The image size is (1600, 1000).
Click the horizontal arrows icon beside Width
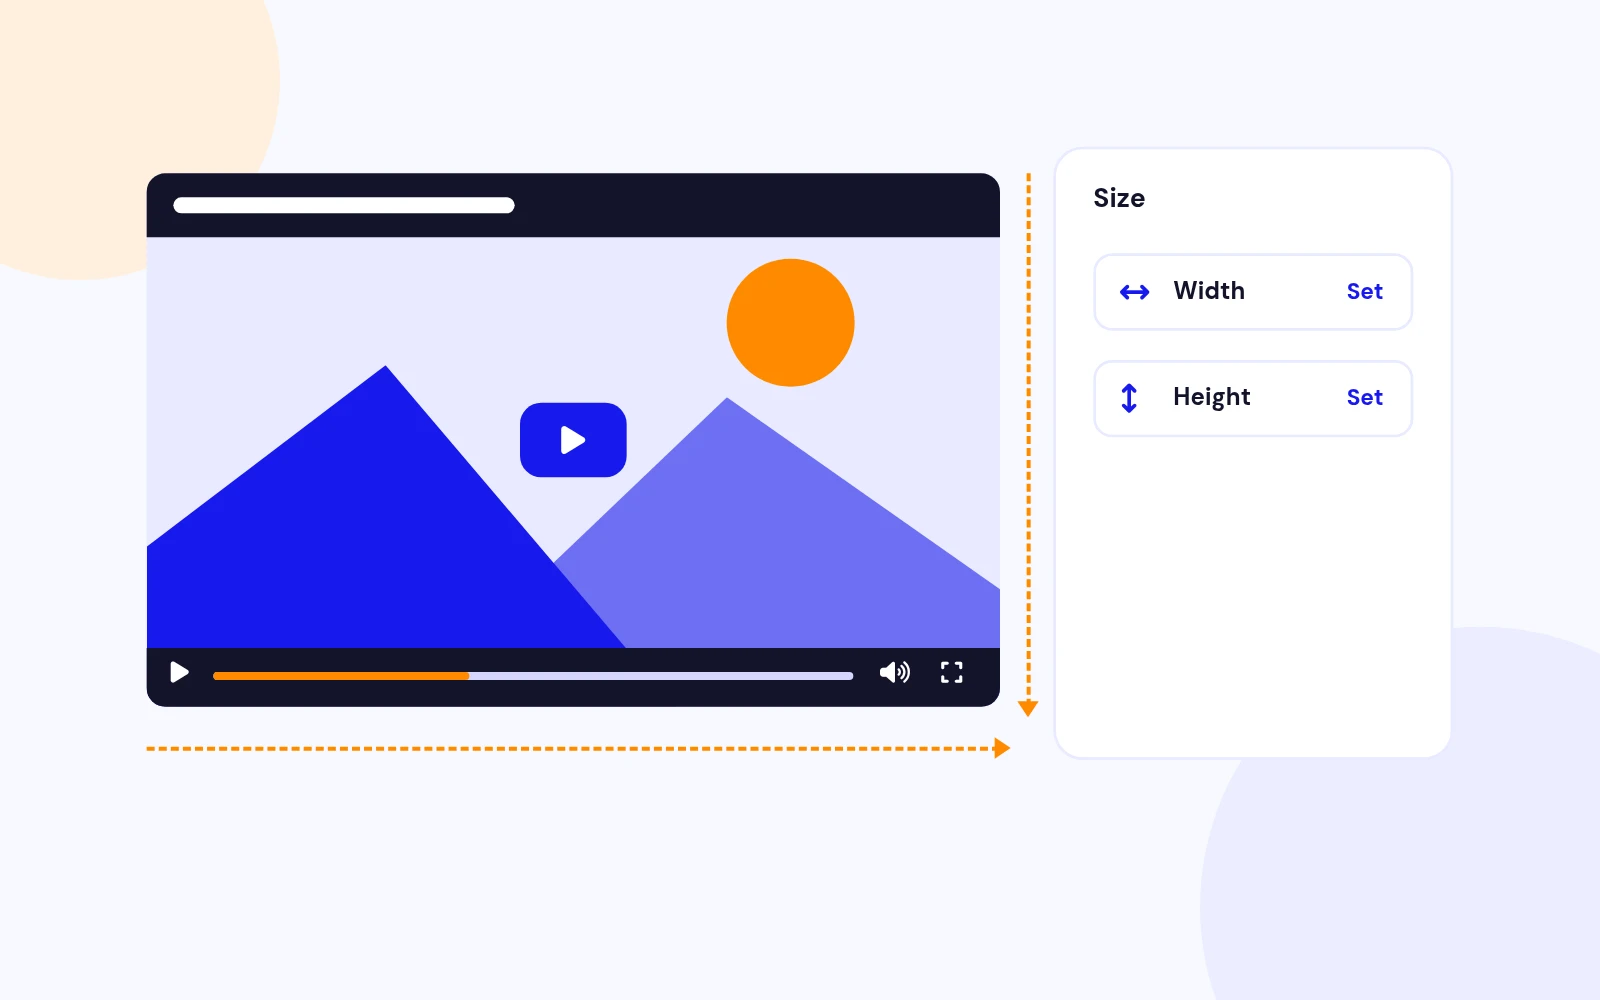click(1135, 292)
